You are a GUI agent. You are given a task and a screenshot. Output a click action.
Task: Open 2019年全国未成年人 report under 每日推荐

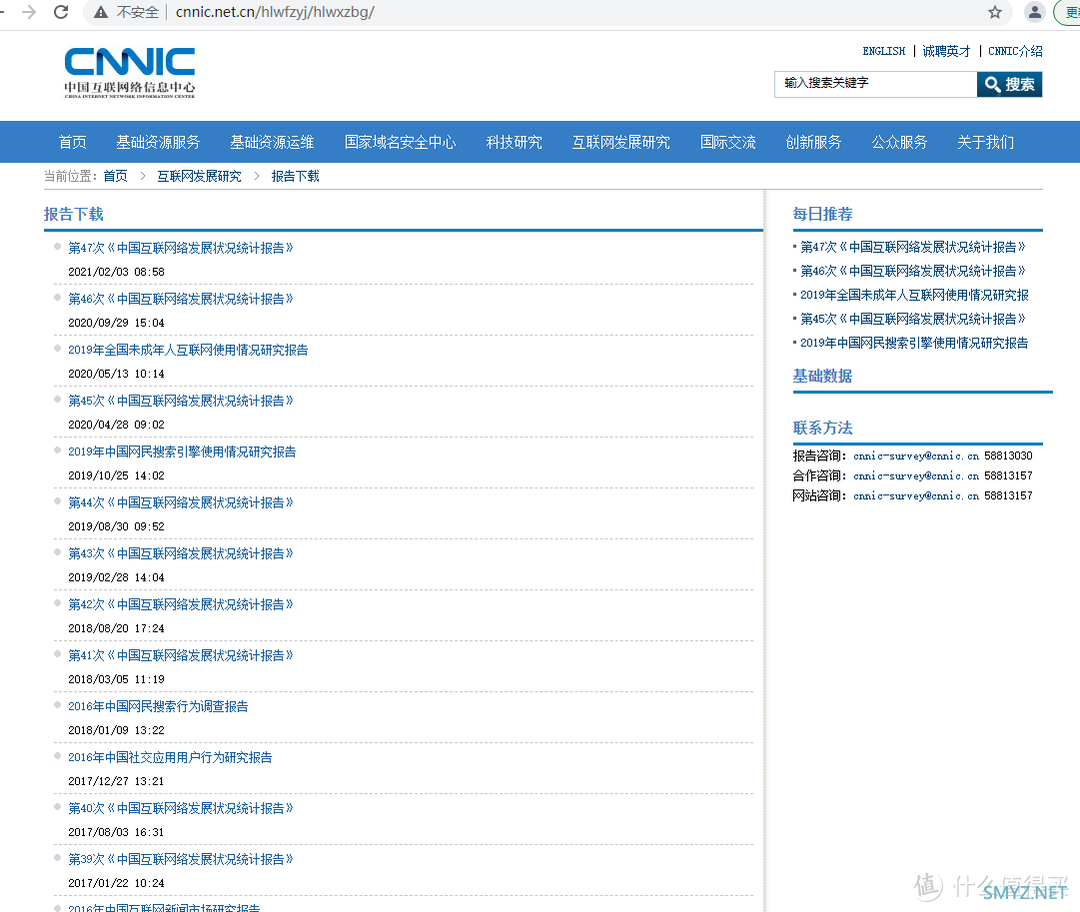(x=914, y=296)
